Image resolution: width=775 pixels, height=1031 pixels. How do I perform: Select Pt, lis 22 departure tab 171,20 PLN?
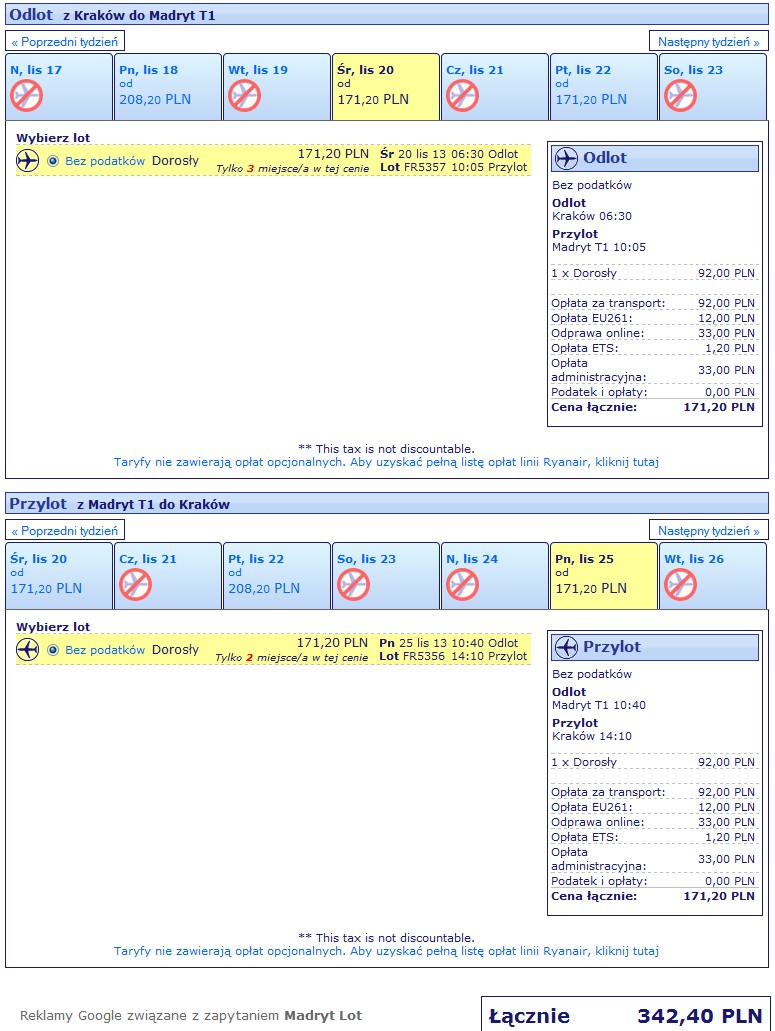[603, 87]
